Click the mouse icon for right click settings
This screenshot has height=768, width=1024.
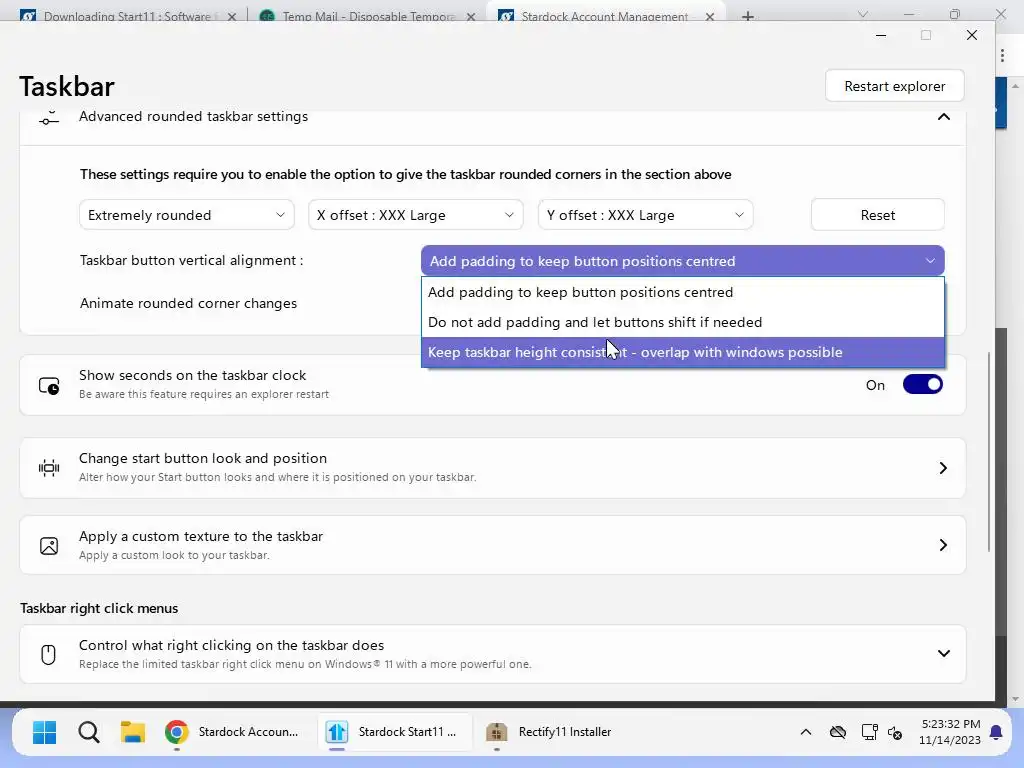[x=48, y=654]
